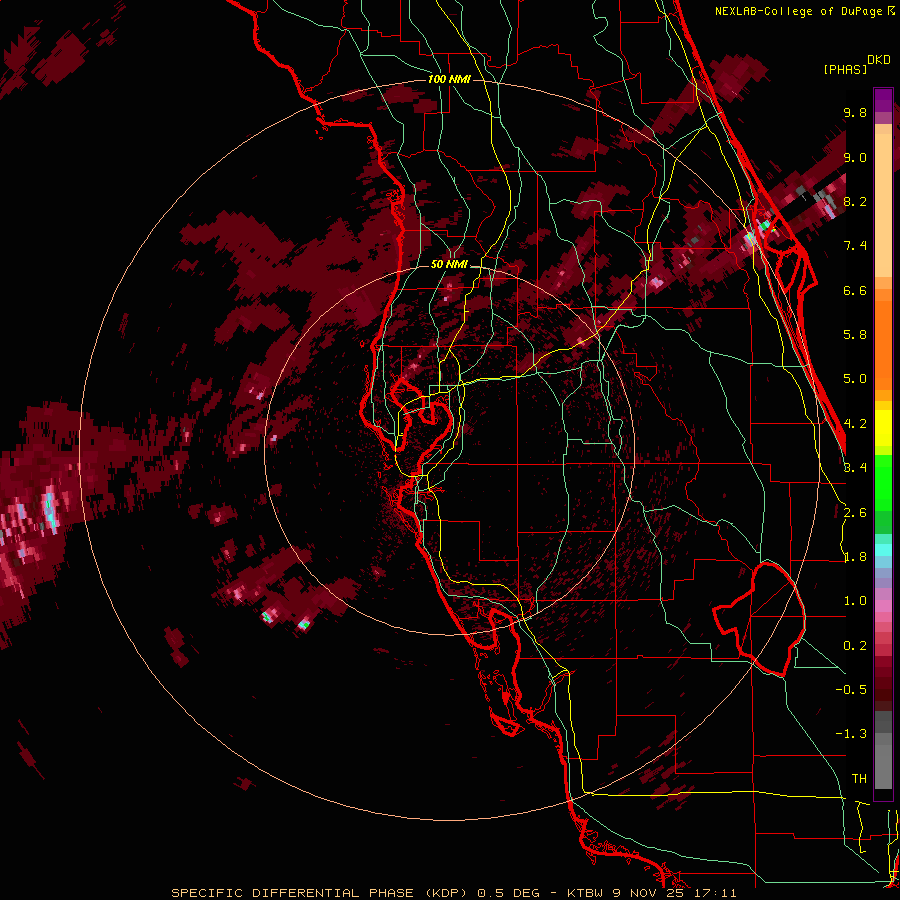The width and height of the screenshot is (900, 900).
Task: Click the 50 NMI range ring label
Action: [x=449, y=265]
